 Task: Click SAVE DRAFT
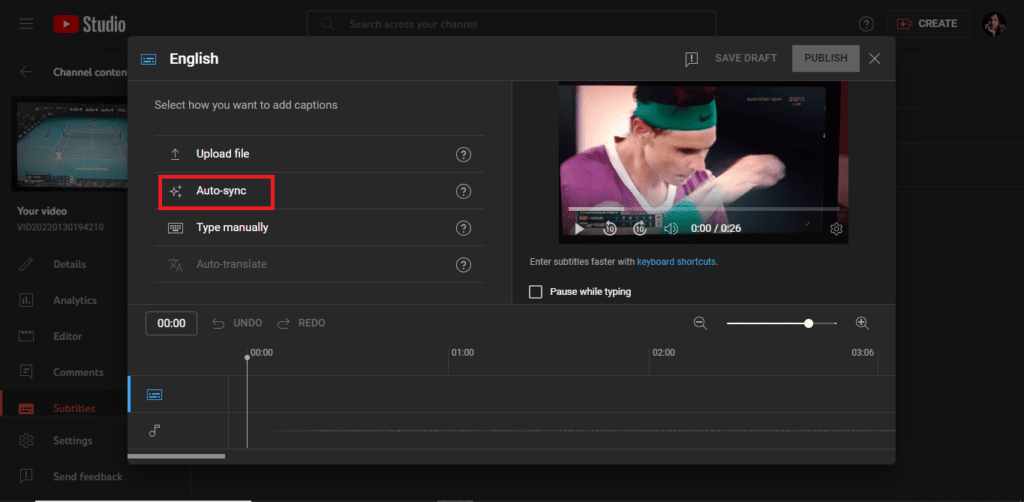(x=746, y=58)
